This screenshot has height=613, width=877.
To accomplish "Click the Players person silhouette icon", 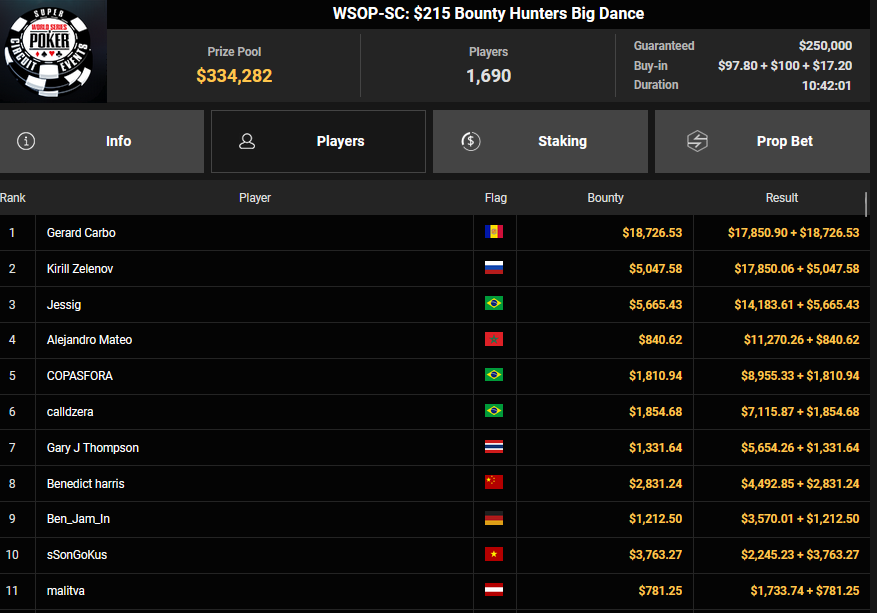I will pyautogui.click(x=247, y=141).
